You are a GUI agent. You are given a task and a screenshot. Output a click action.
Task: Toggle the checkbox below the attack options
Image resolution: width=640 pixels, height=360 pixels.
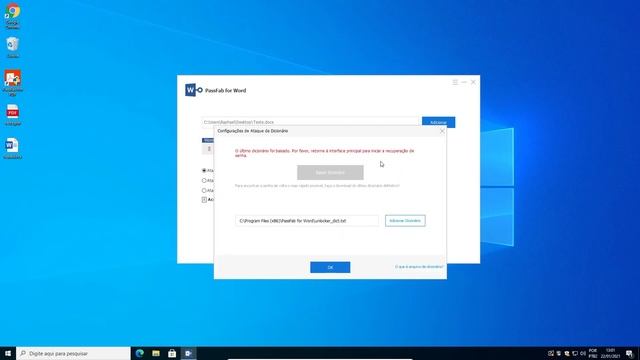click(204, 200)
